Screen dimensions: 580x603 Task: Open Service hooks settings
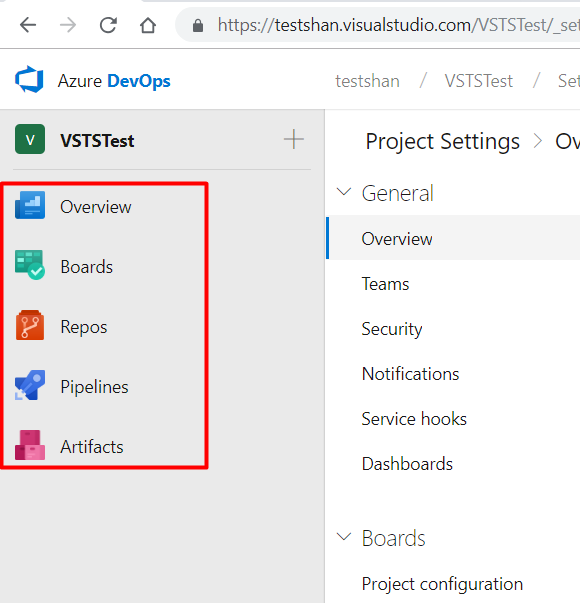[414, 419]
